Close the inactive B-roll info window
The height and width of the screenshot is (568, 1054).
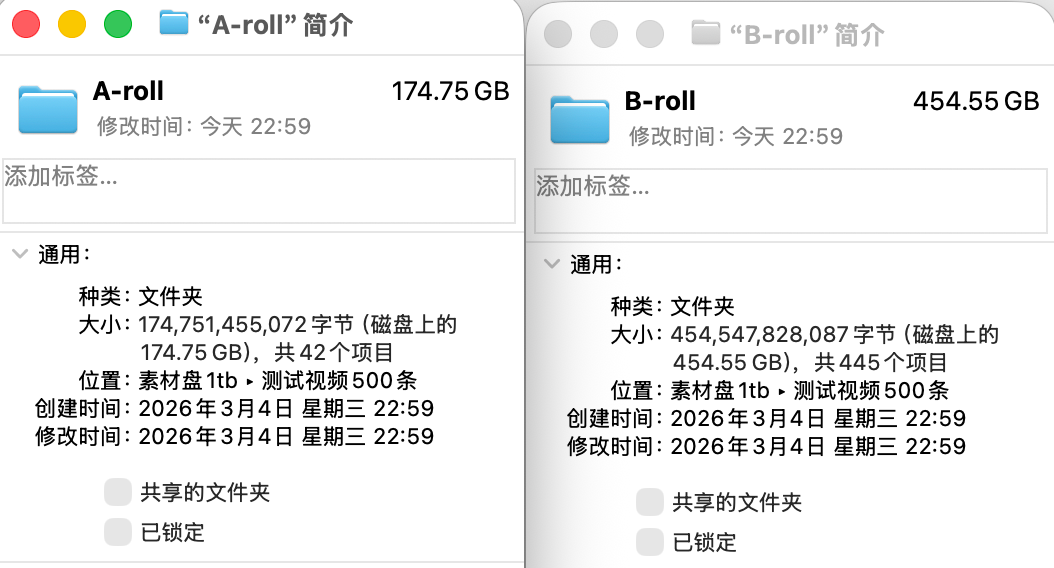[x=558, y=34]
